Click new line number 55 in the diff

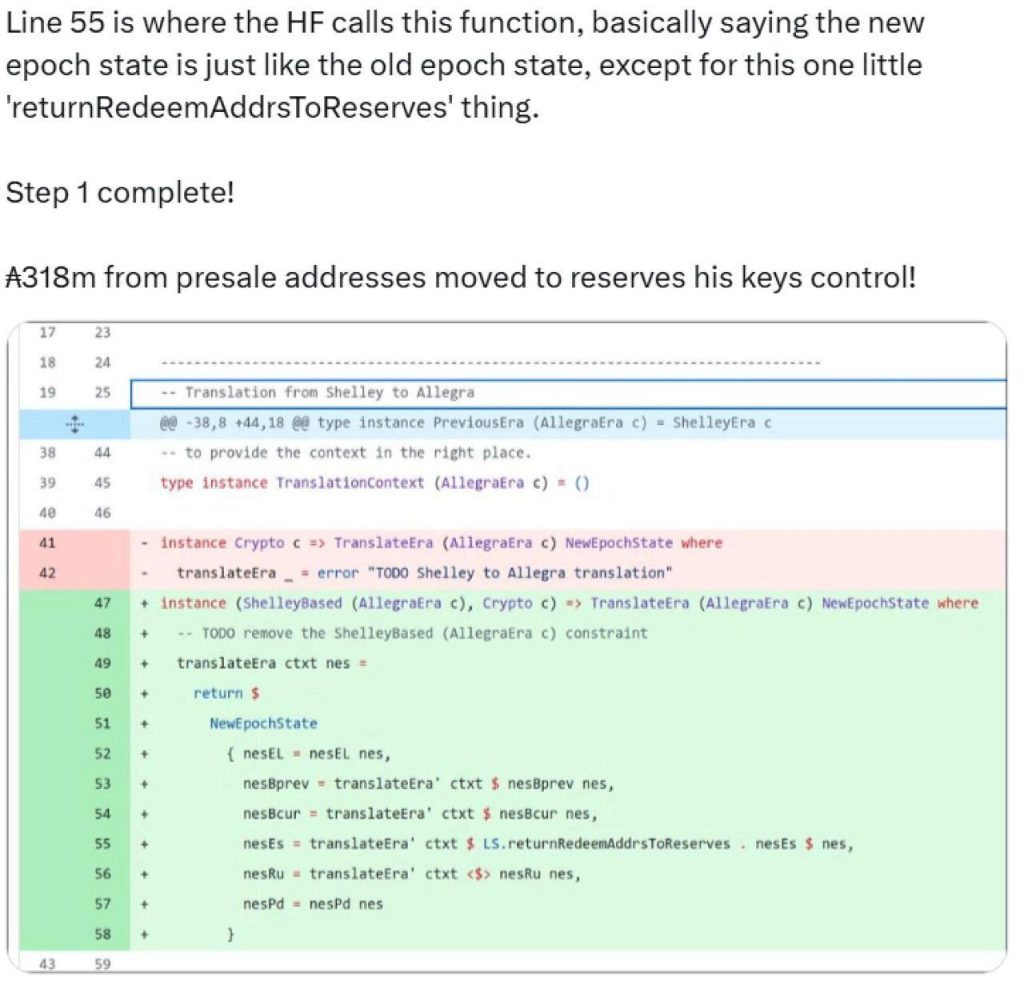[103, 844]
